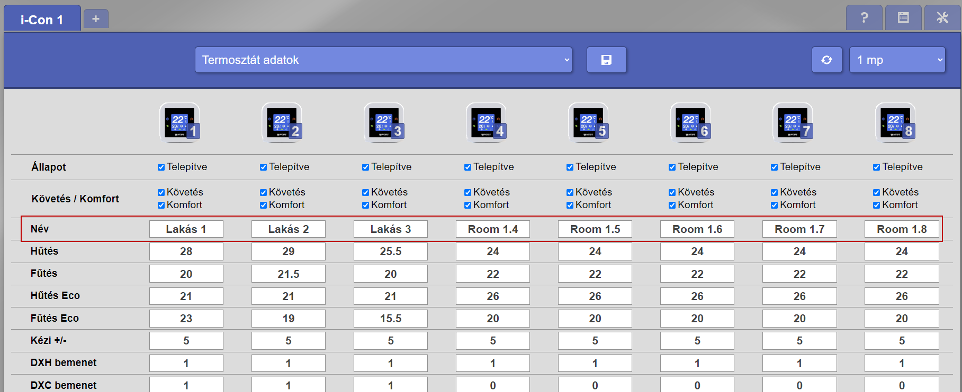Select thermostat icon number 3
The image size is (962, 392).
(x=384, y=123)
